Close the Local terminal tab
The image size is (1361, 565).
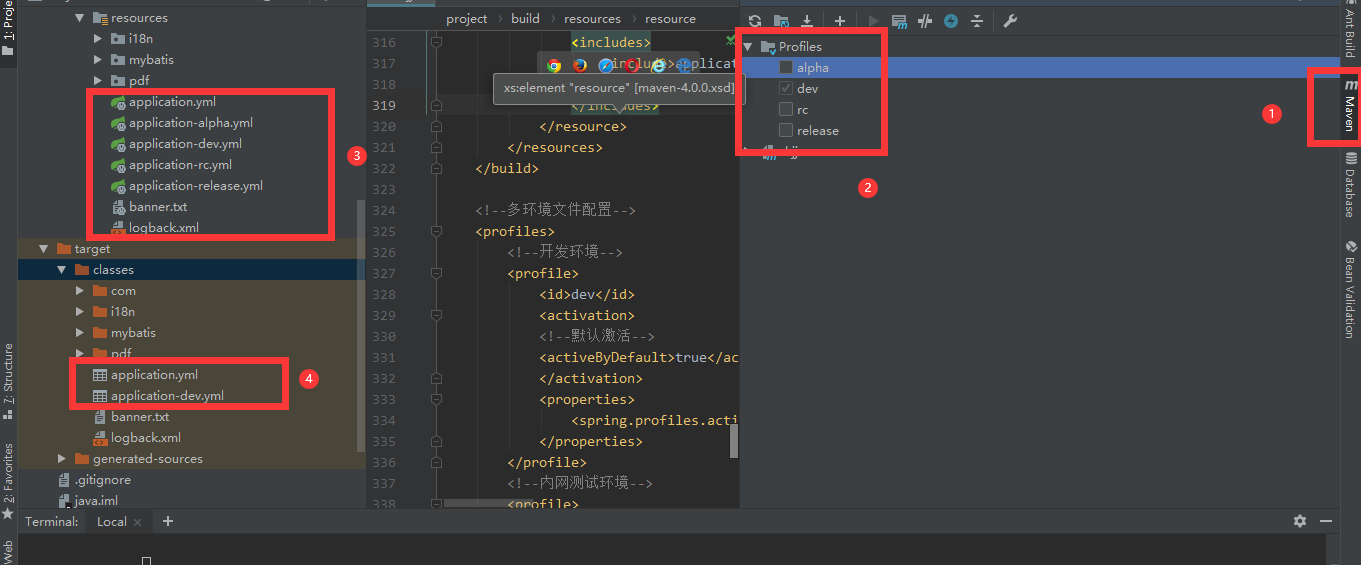(x=138, y=522)
